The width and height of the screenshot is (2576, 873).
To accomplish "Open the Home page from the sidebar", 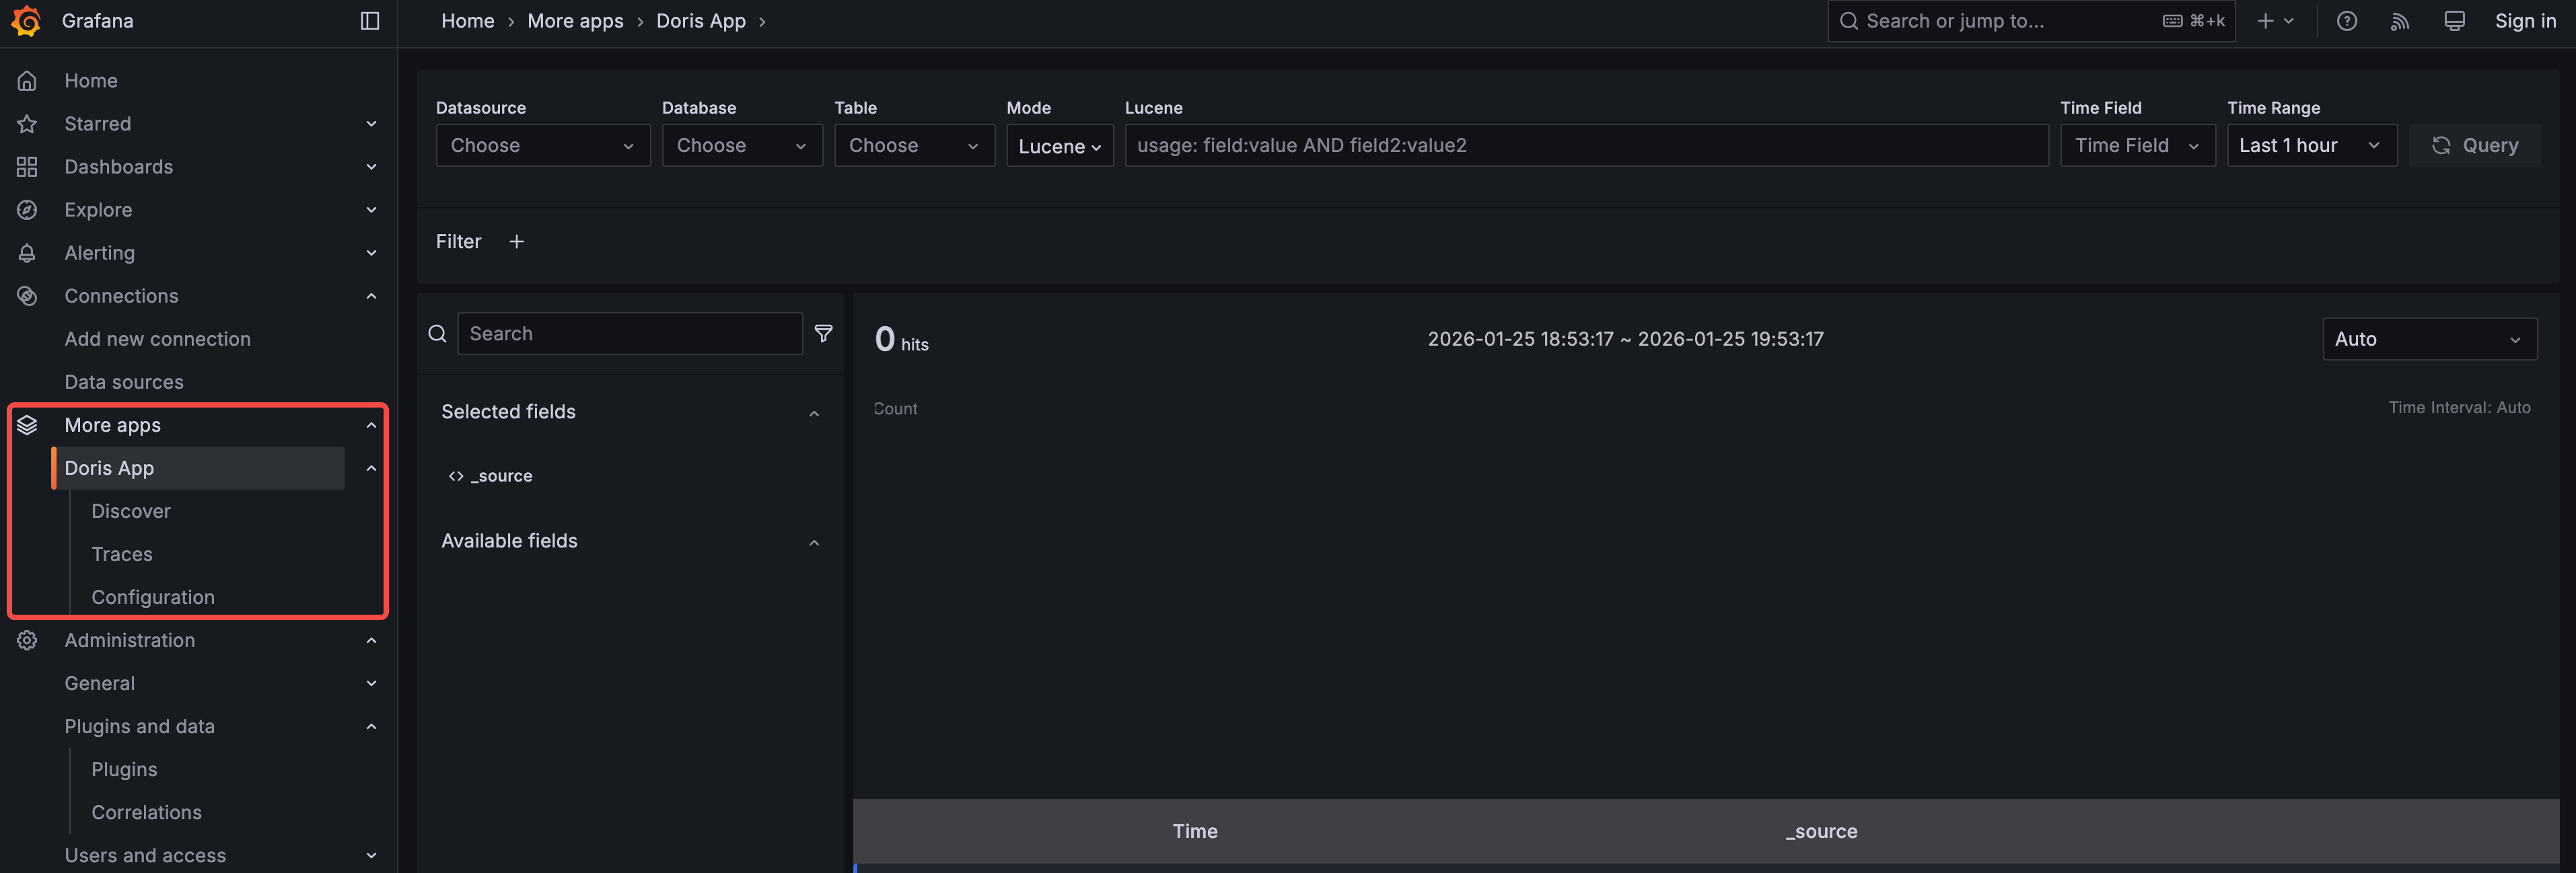I will [x=91, y=81].
